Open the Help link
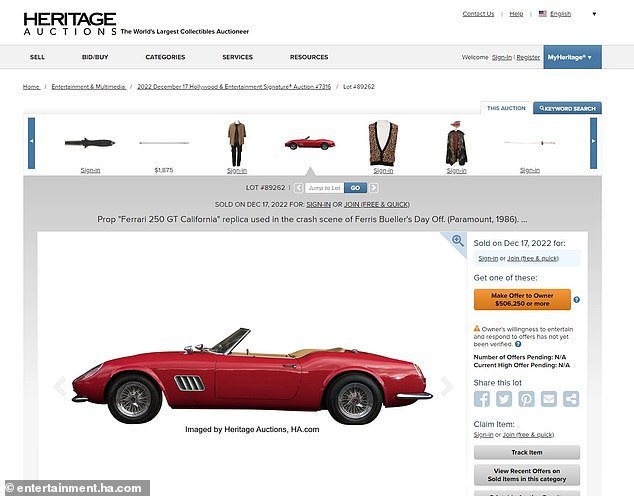The width and height of the screenshot is (634, 496). coord(516,14)
